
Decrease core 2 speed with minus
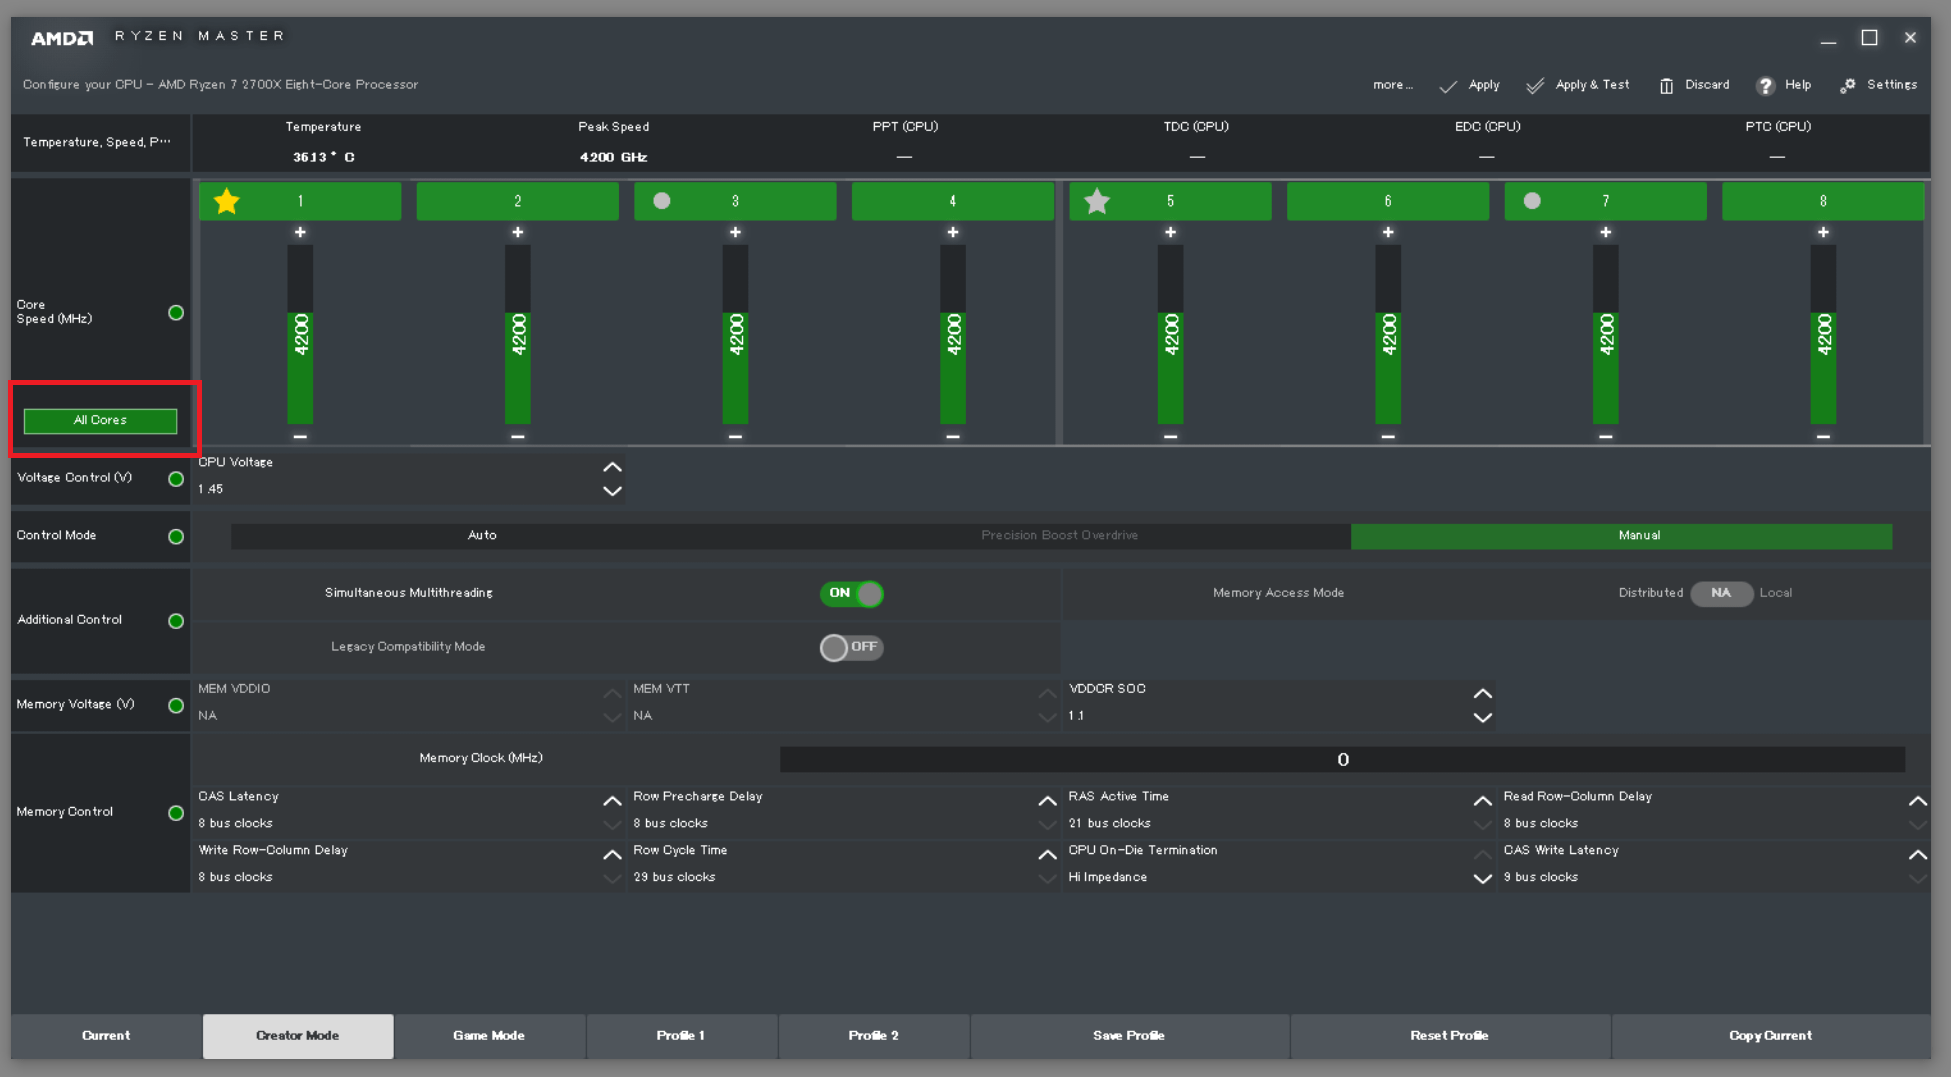pyautogui.click(x=518, y=436)
